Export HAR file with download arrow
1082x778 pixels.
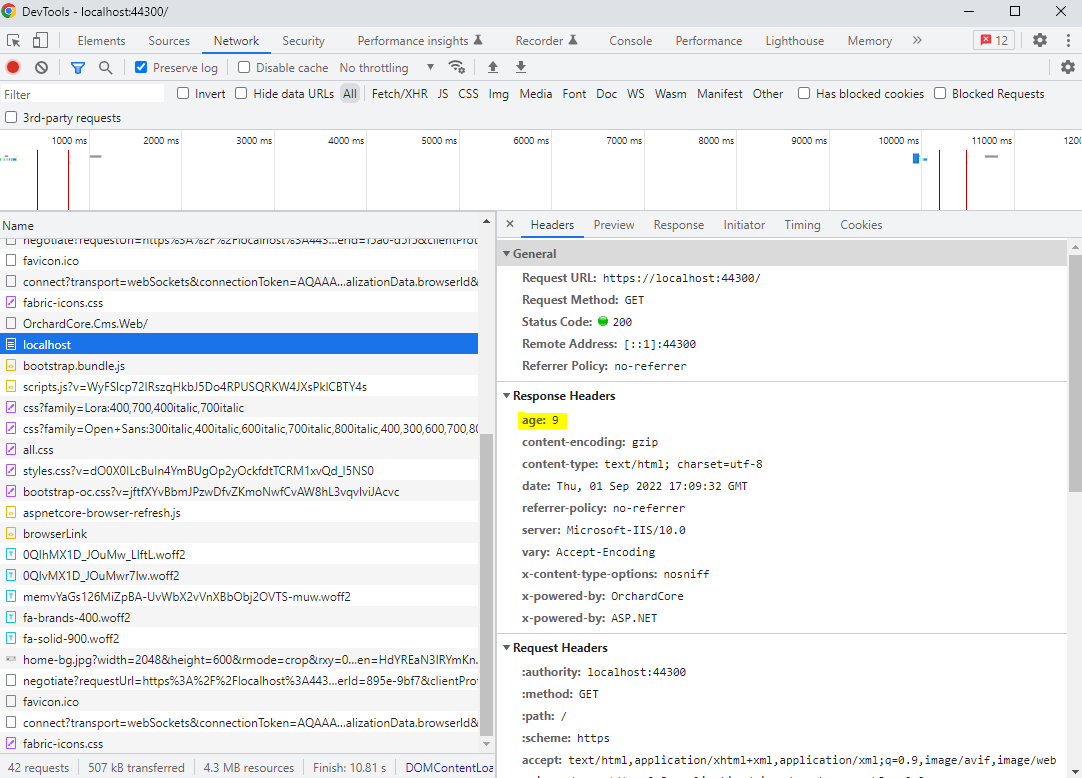point(521,67)
